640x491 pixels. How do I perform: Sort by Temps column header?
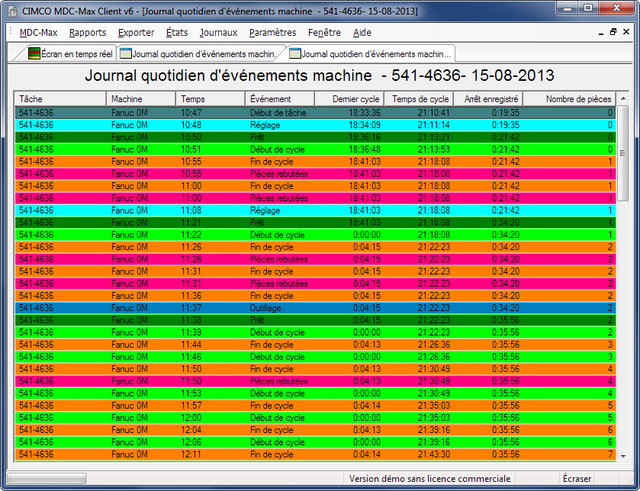[210, 99]
